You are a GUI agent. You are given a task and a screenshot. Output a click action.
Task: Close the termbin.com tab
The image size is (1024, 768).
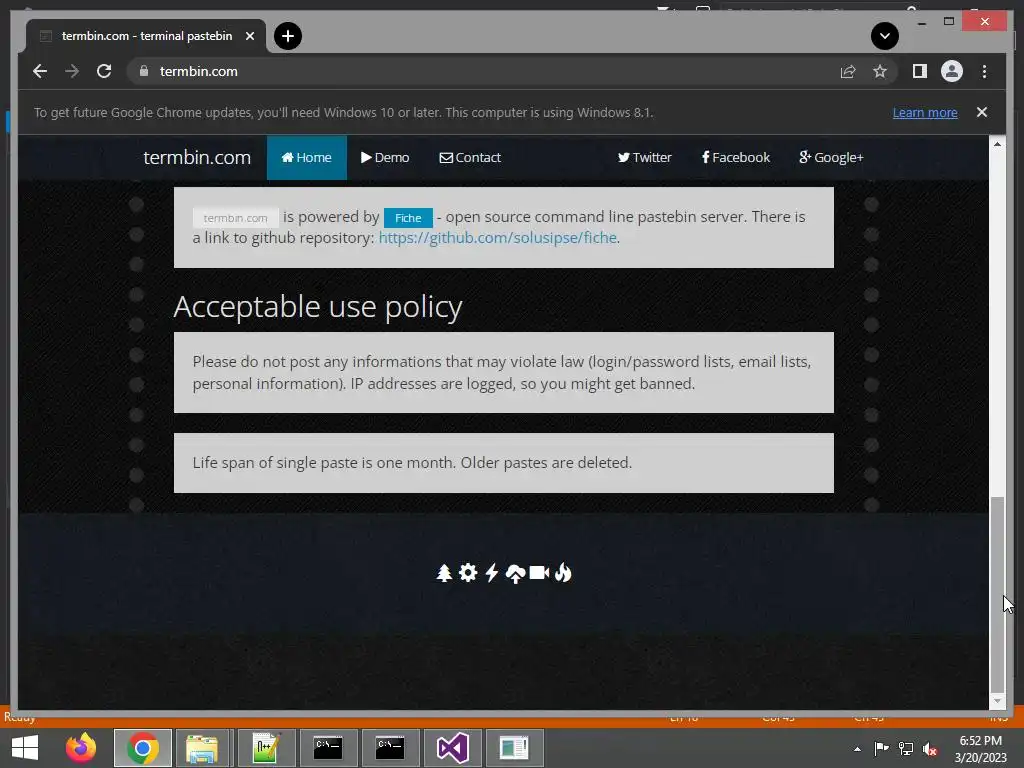(x=249, y=36)
